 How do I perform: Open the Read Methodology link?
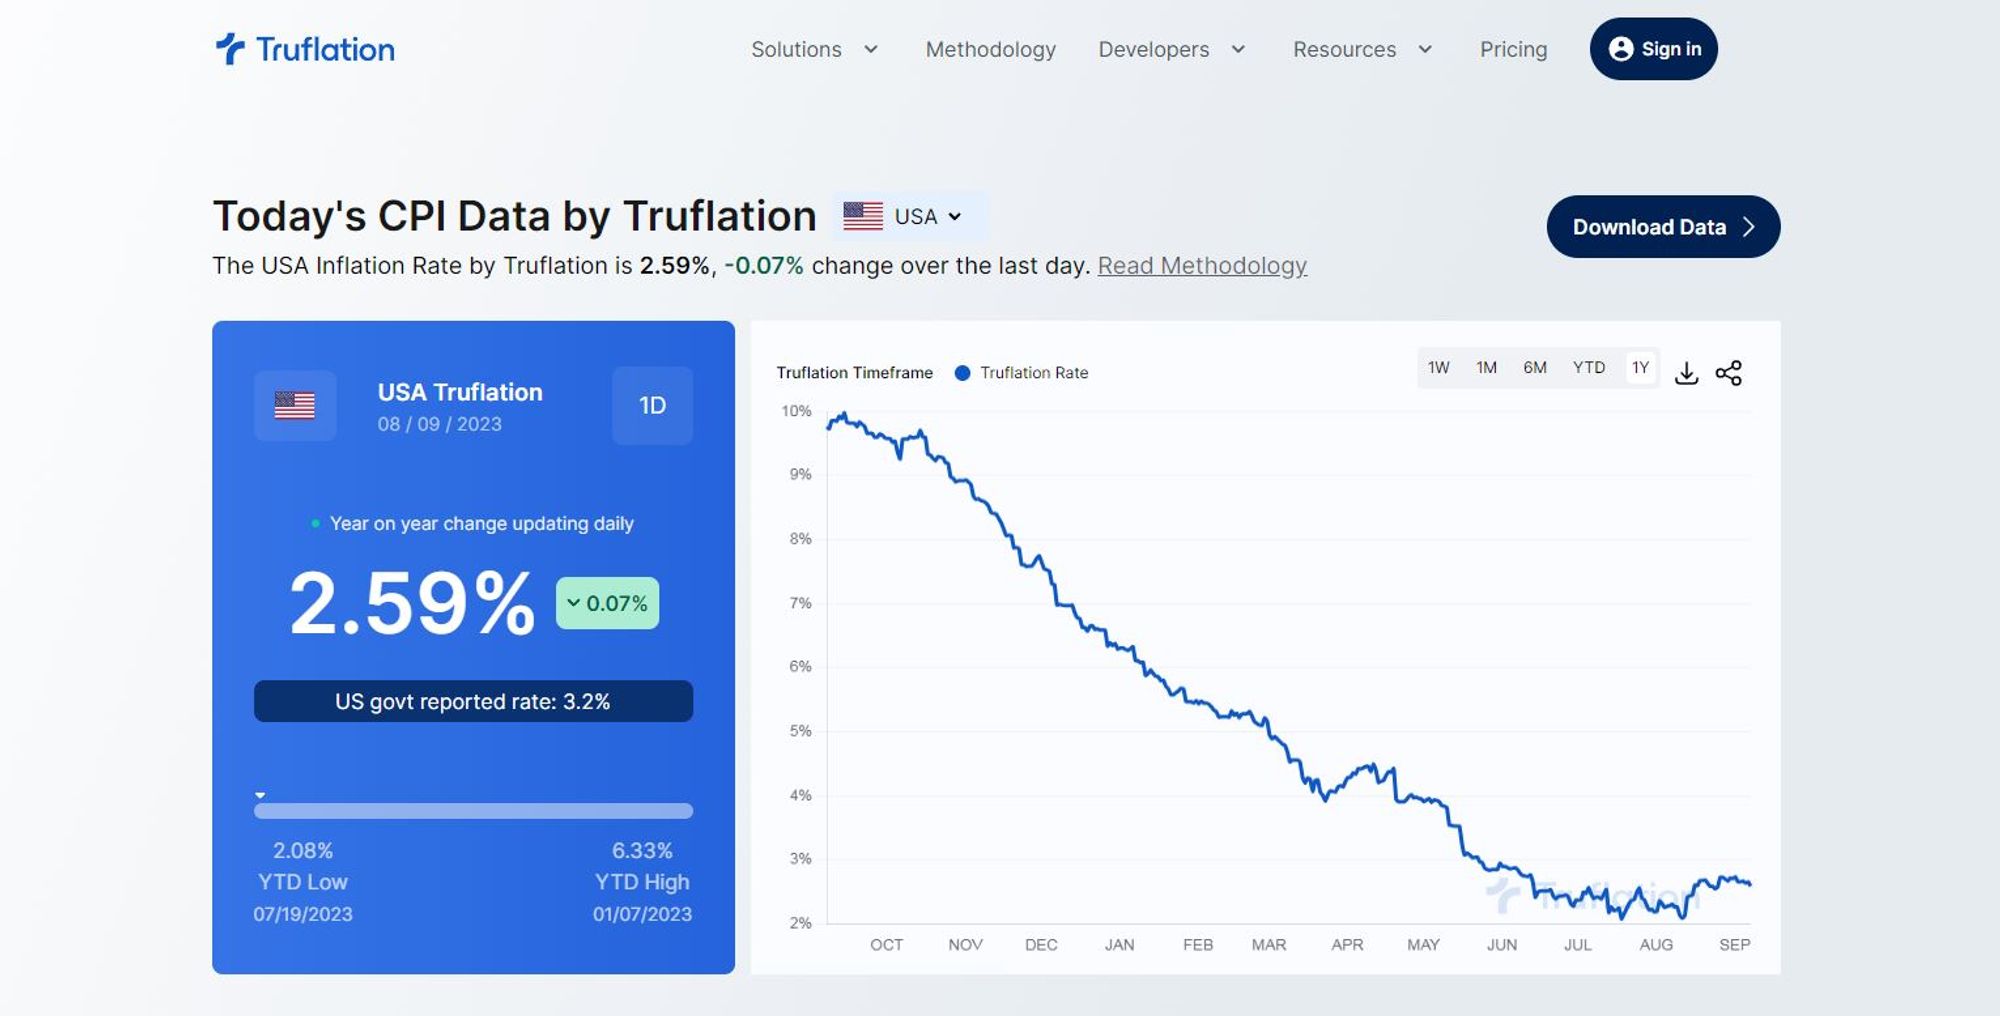click(x=1202, y=265)
